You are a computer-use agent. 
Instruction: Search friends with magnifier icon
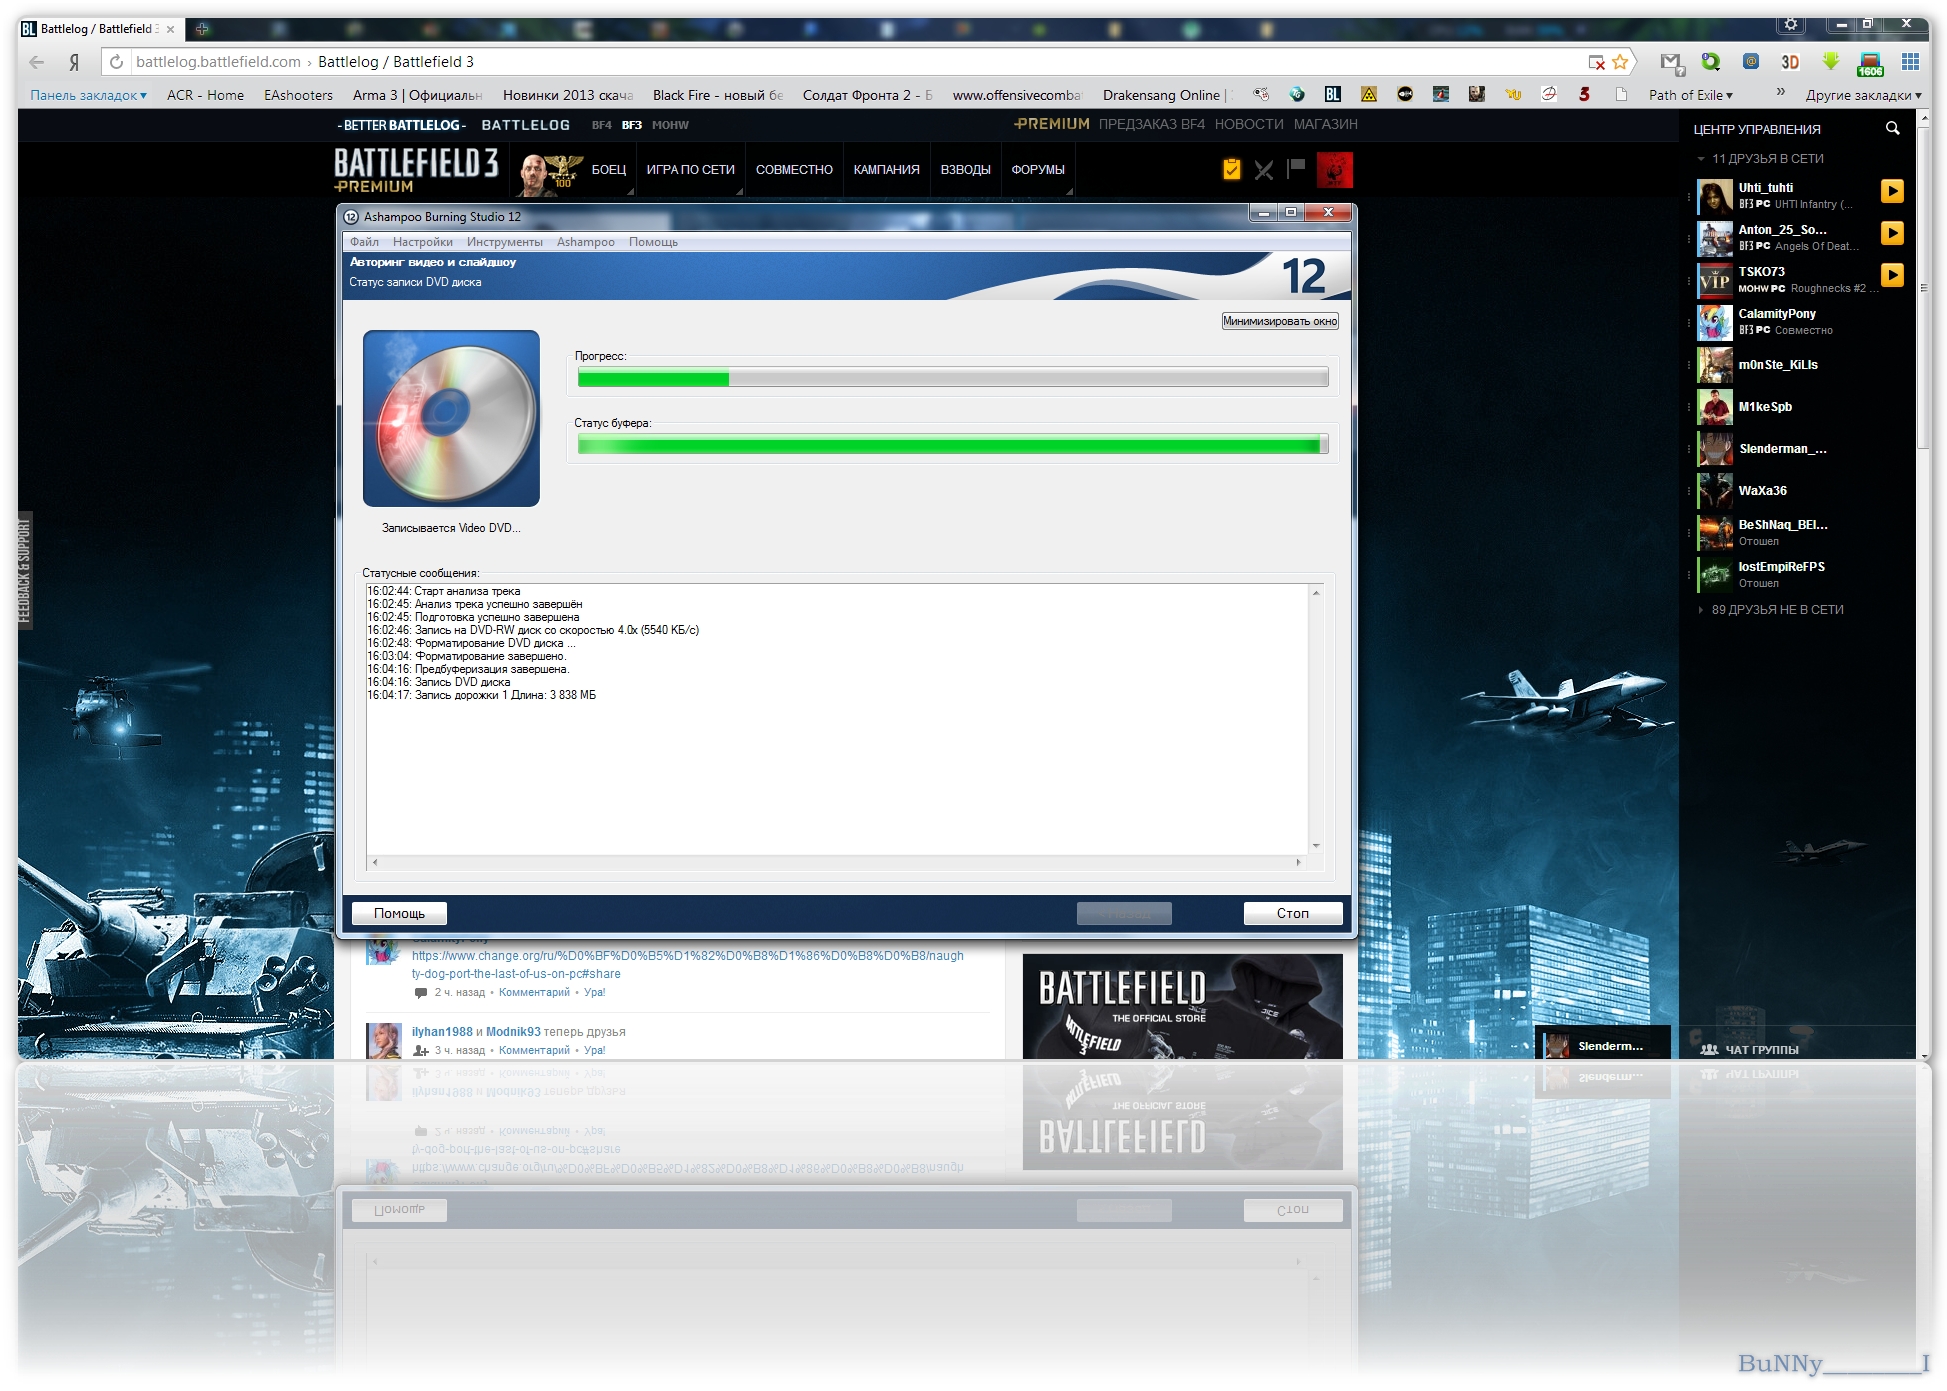(1892, 128)
